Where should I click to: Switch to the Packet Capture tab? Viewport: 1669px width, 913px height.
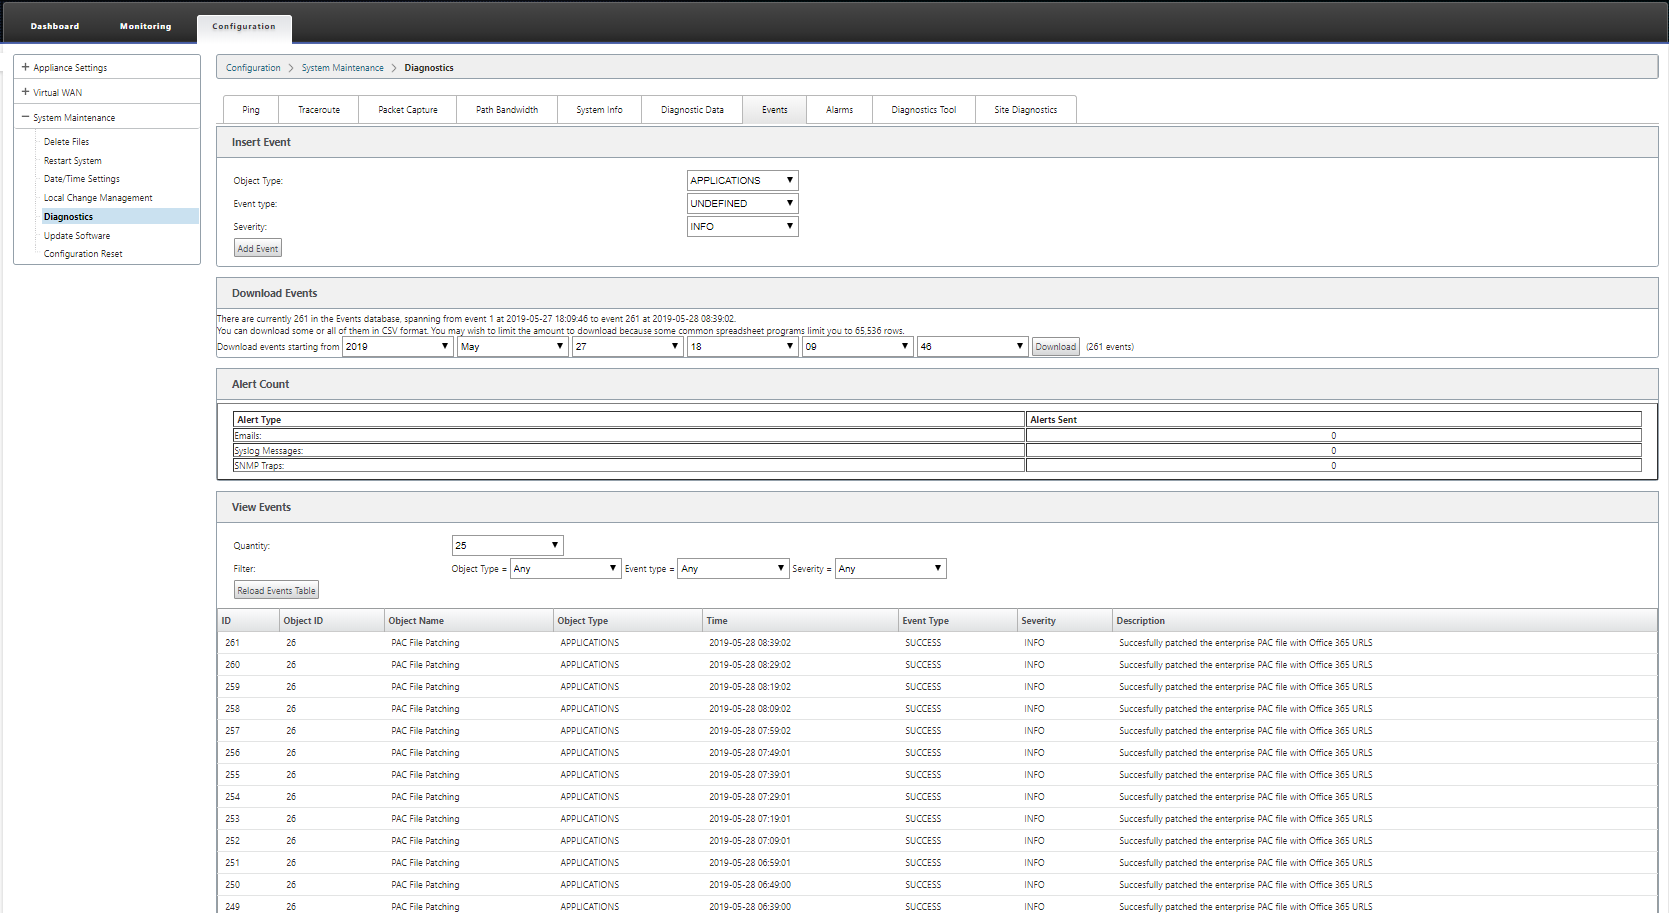[x=407, y=110]
